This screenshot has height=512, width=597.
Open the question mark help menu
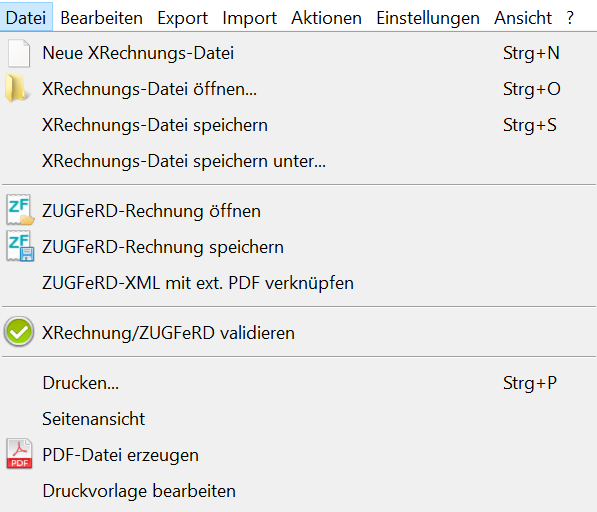coord(570,18)
